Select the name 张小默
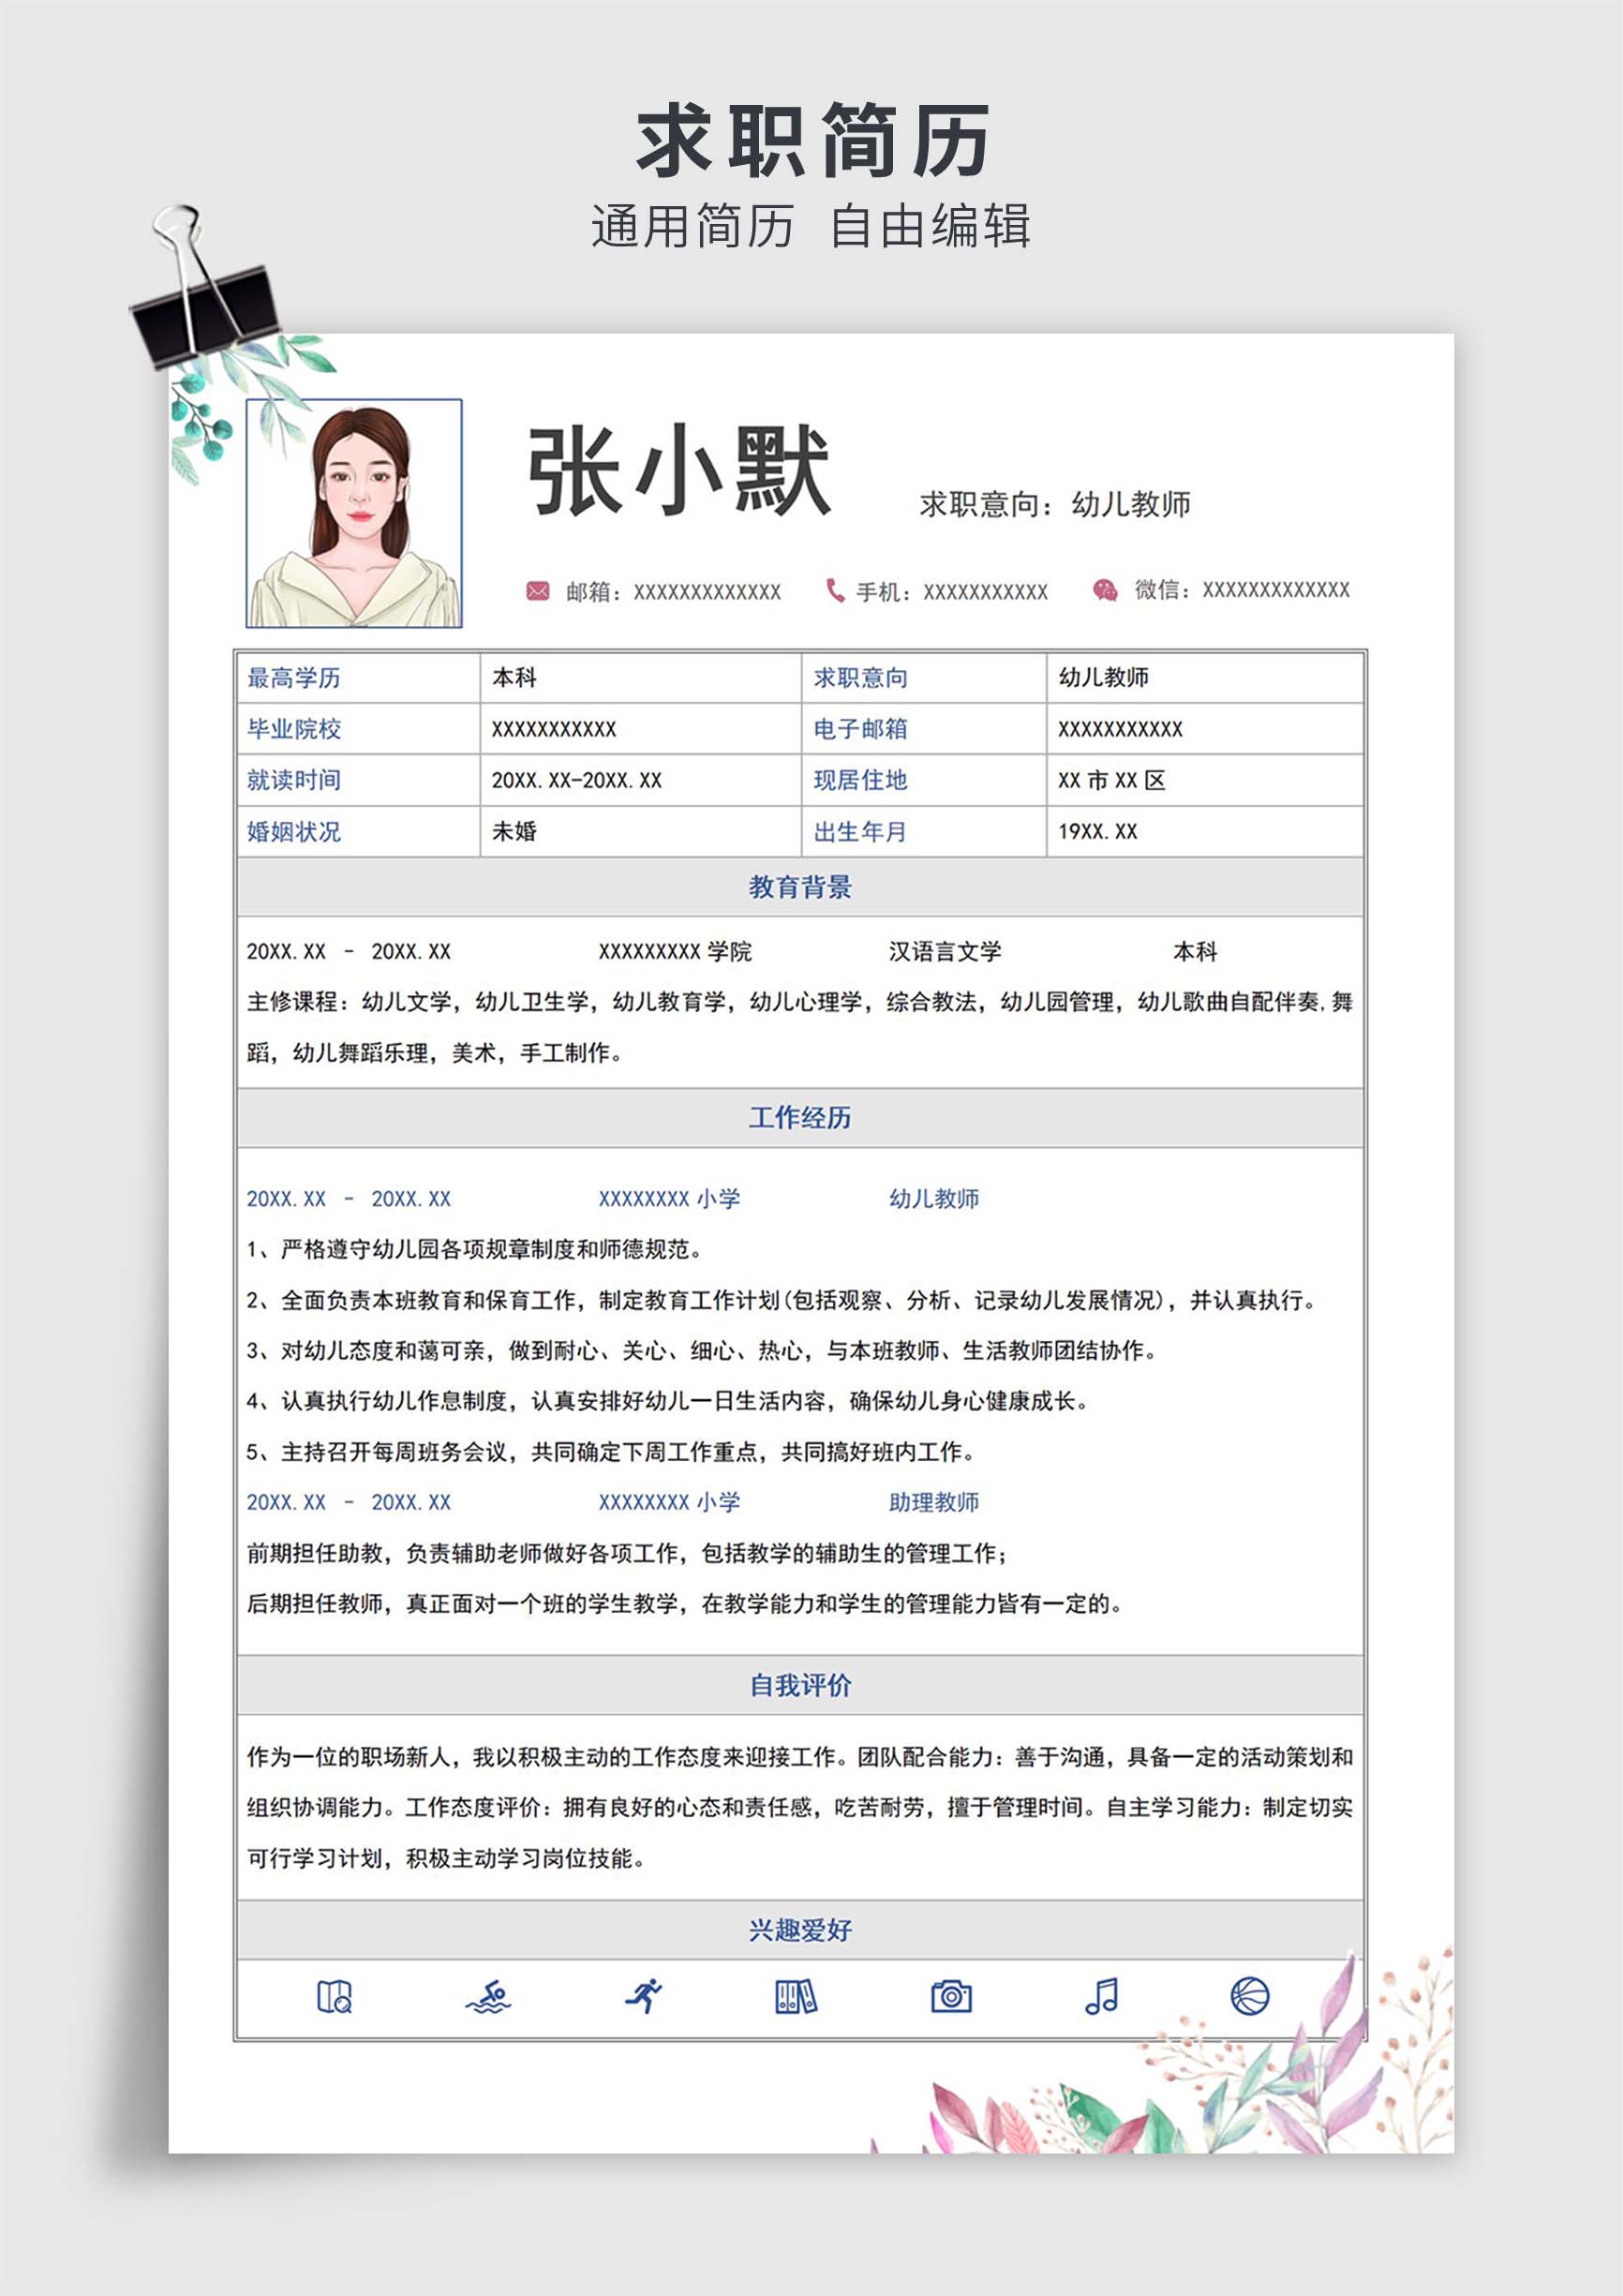Viewport: 1623px width, 2296px height. 679,470
